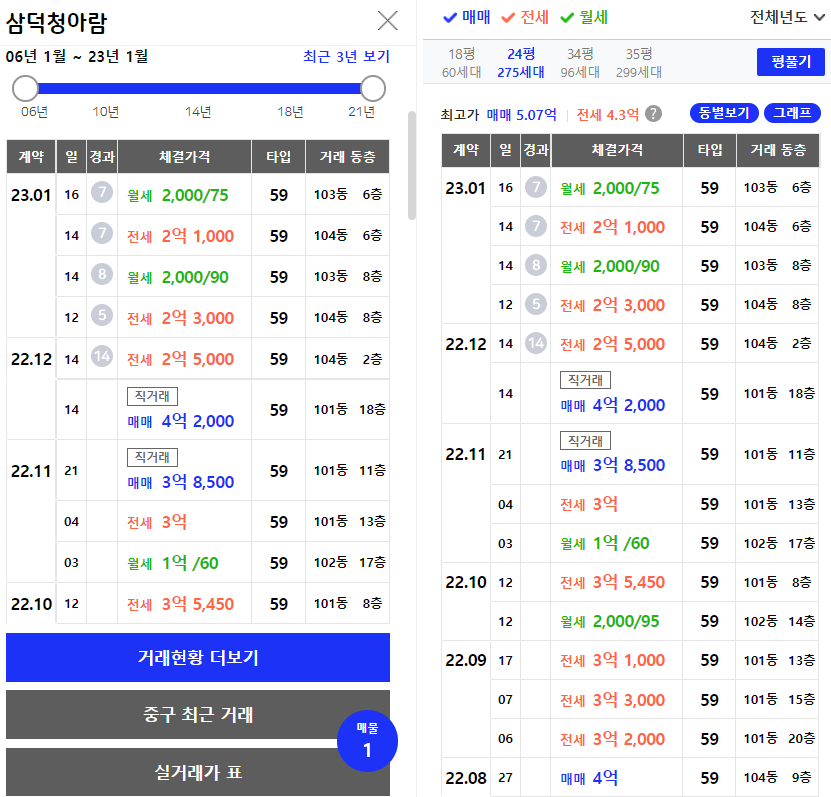
Task: Close the 삼덕청아람 panel with X icon
Action: (x=387, y=21)
